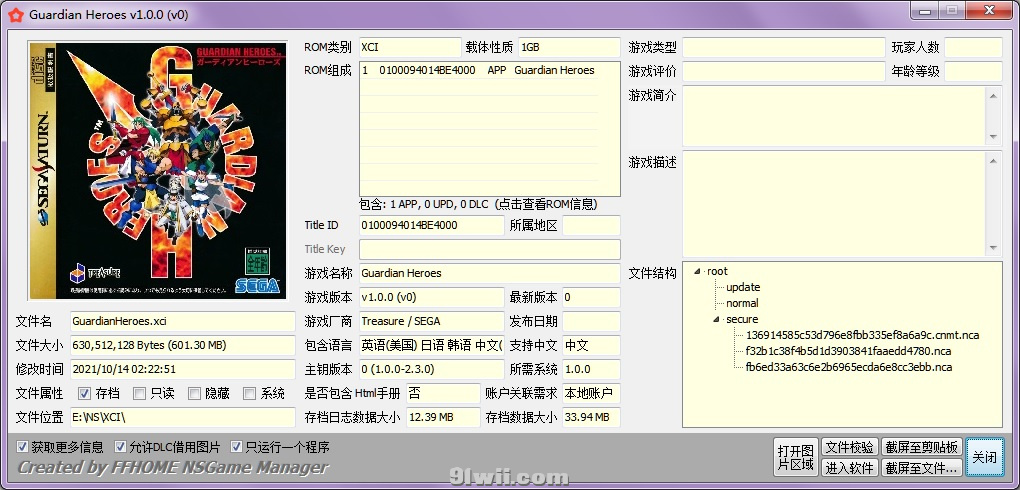Close the window with the red X button
This screenshot has width=1020, height=490.
point(989,11)
